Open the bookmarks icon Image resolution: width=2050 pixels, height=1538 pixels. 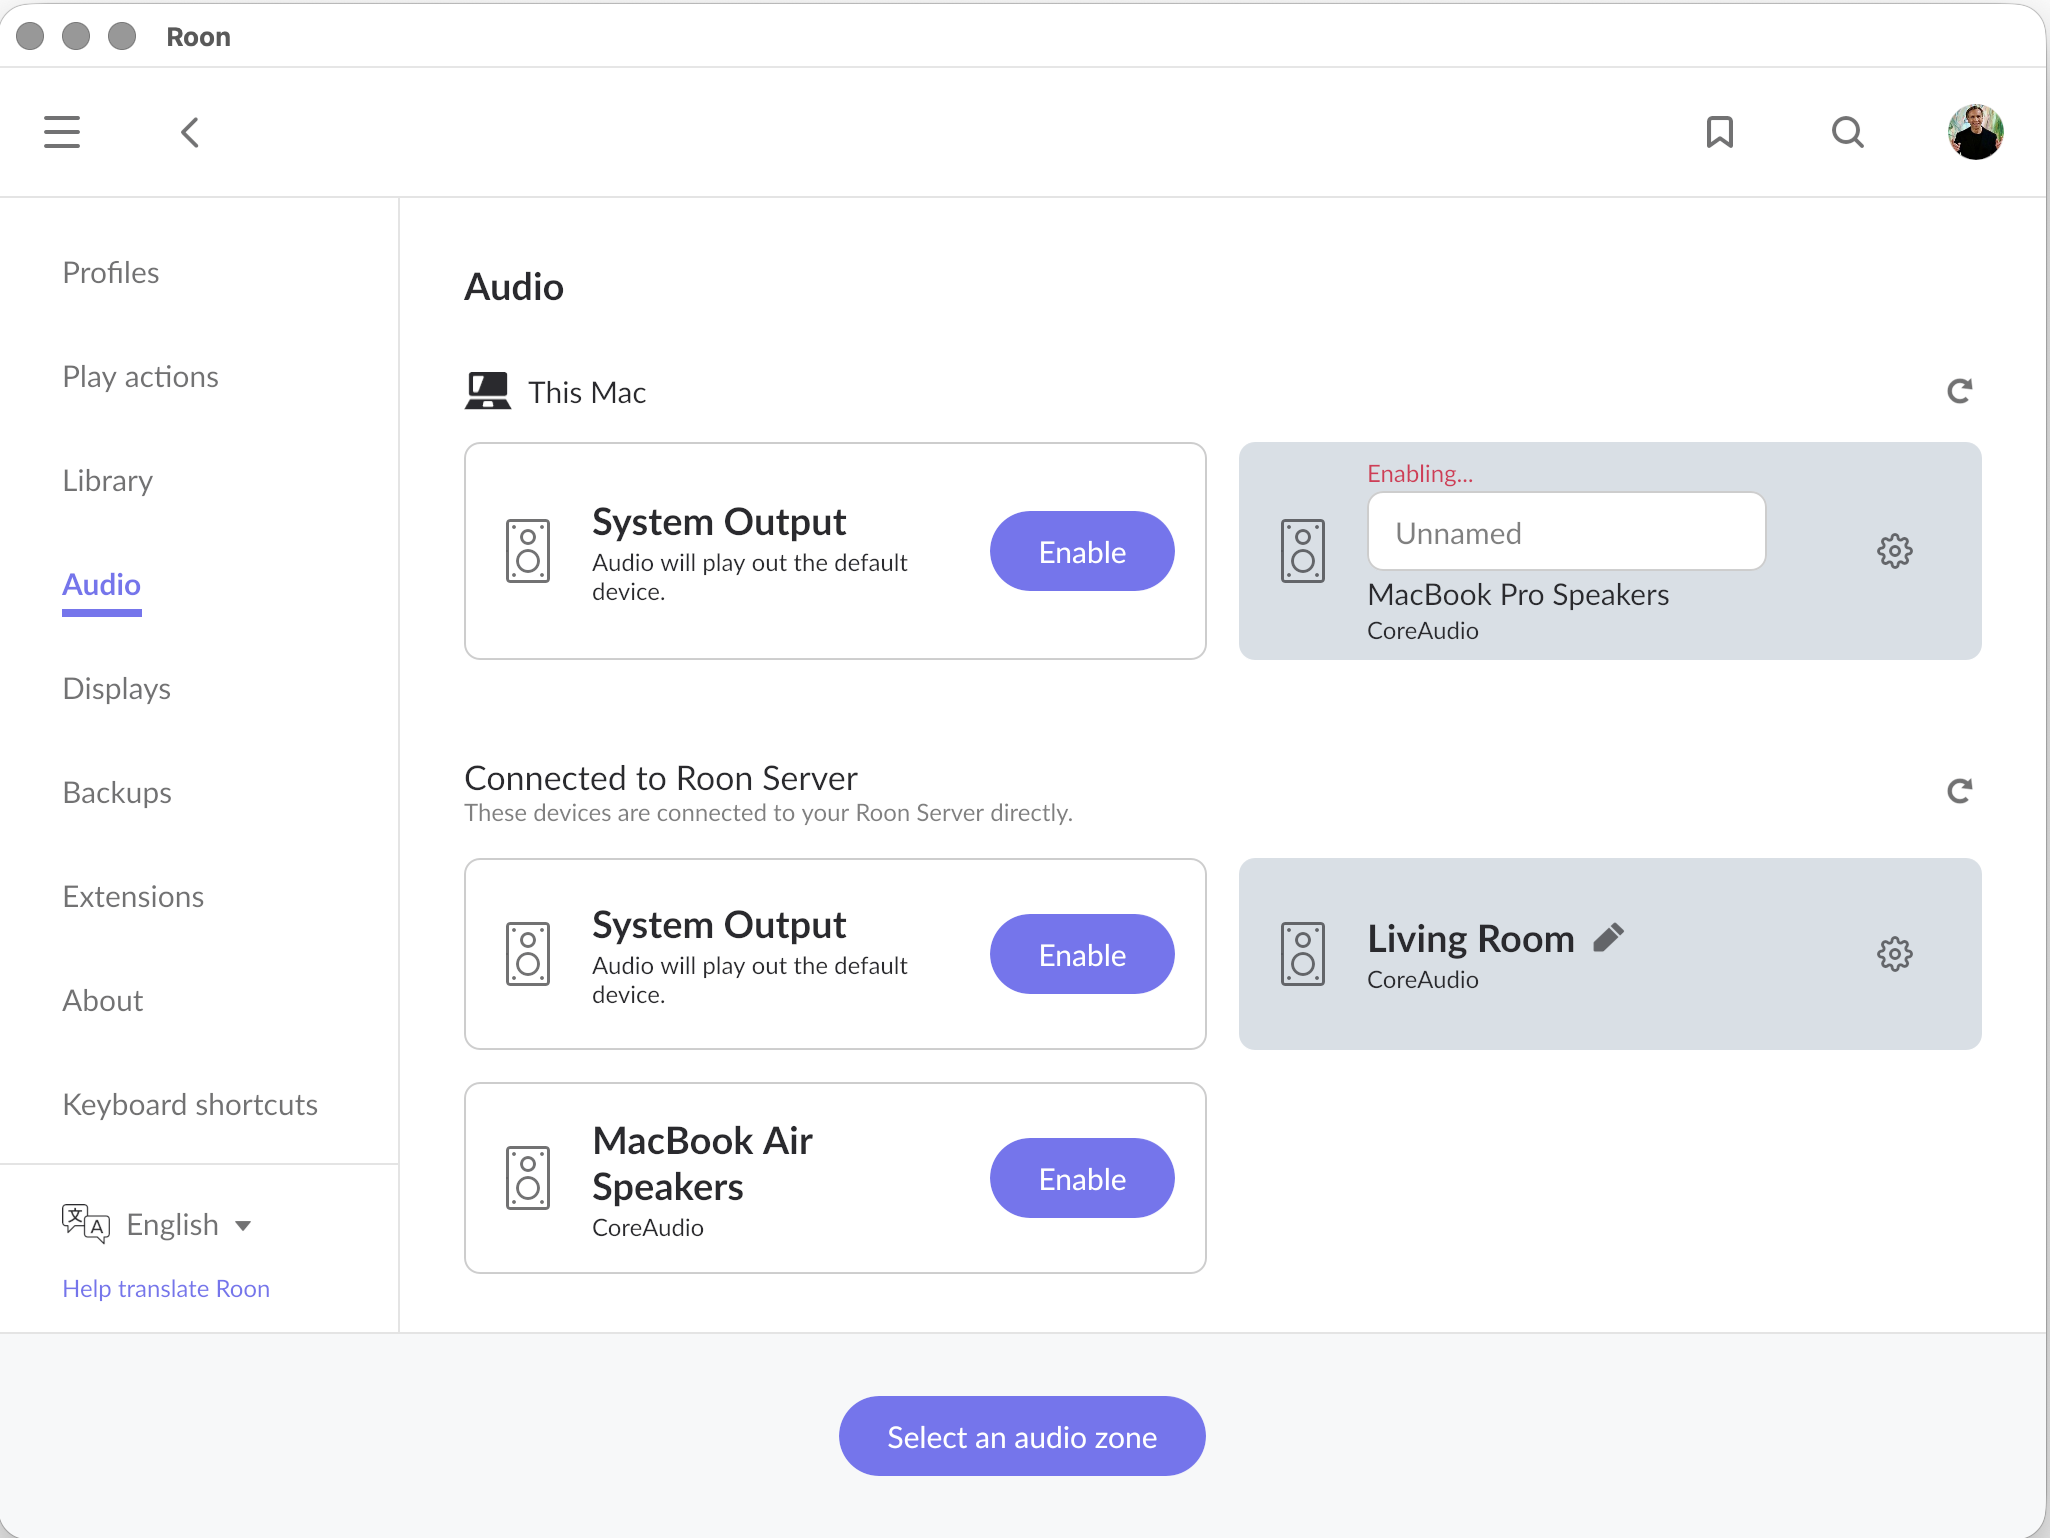[x=1719, y=132]
